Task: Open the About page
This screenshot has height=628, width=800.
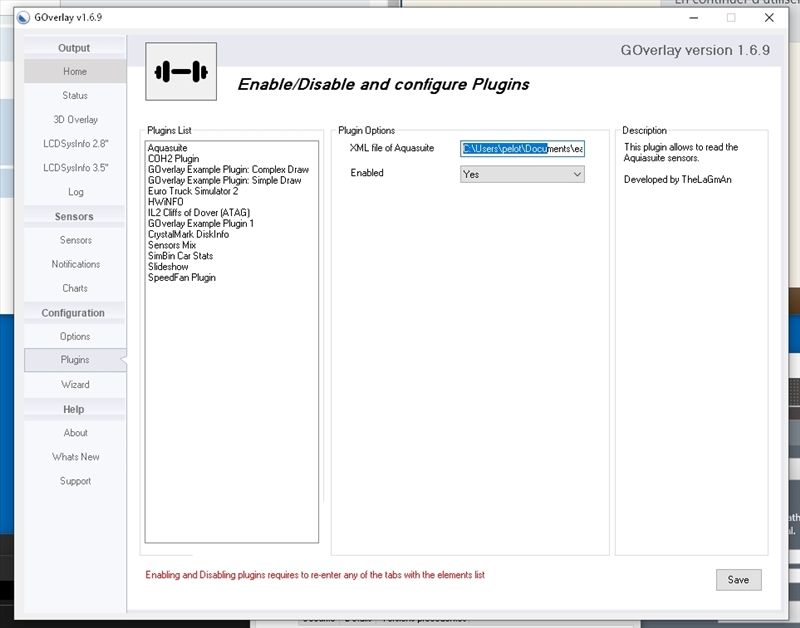Action: 74,433
